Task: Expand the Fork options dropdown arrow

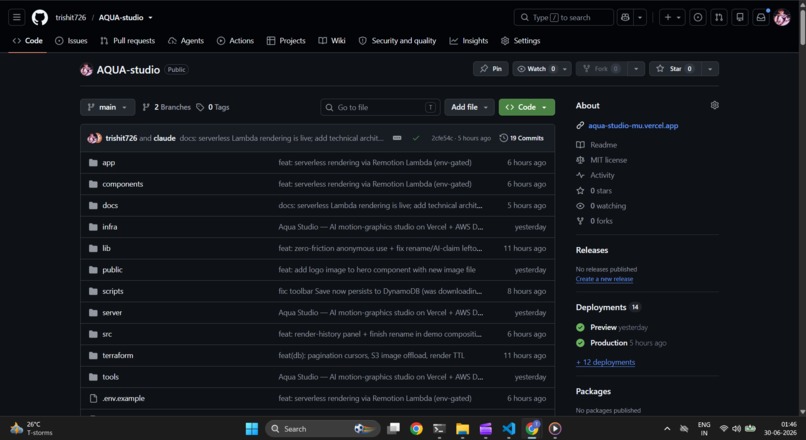Action: click(x=636, y=69)
